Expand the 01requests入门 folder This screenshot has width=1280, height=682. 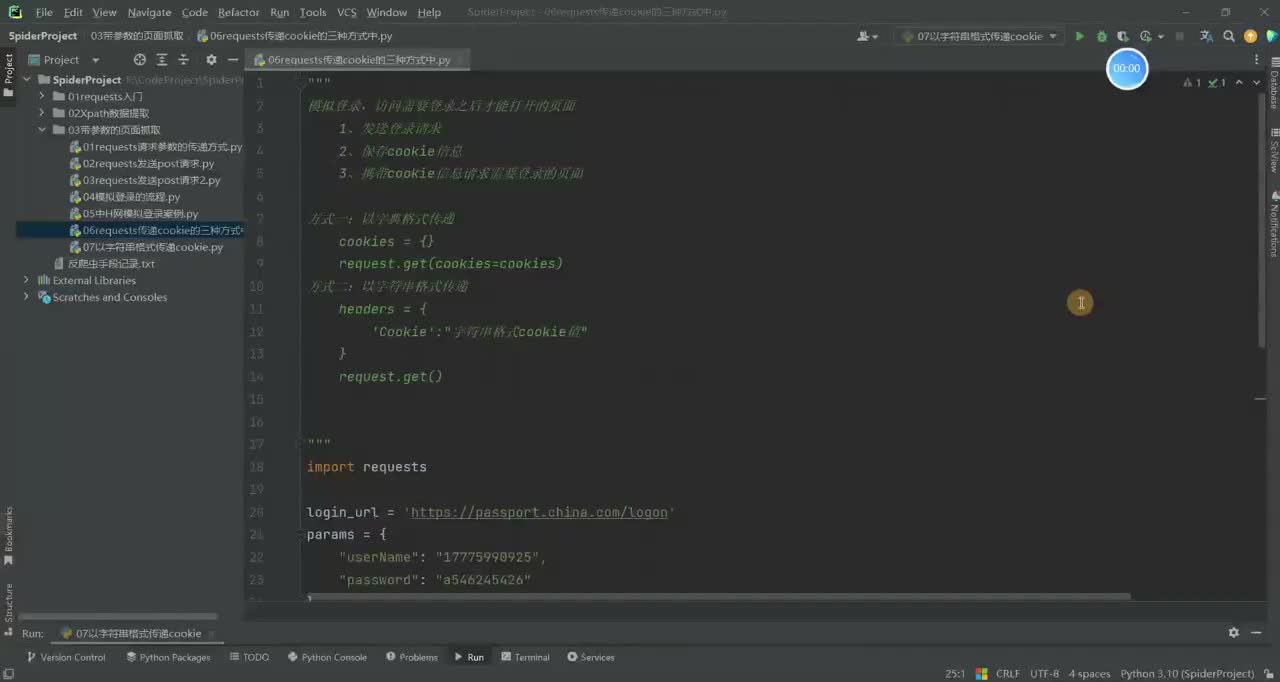[42, 96]
